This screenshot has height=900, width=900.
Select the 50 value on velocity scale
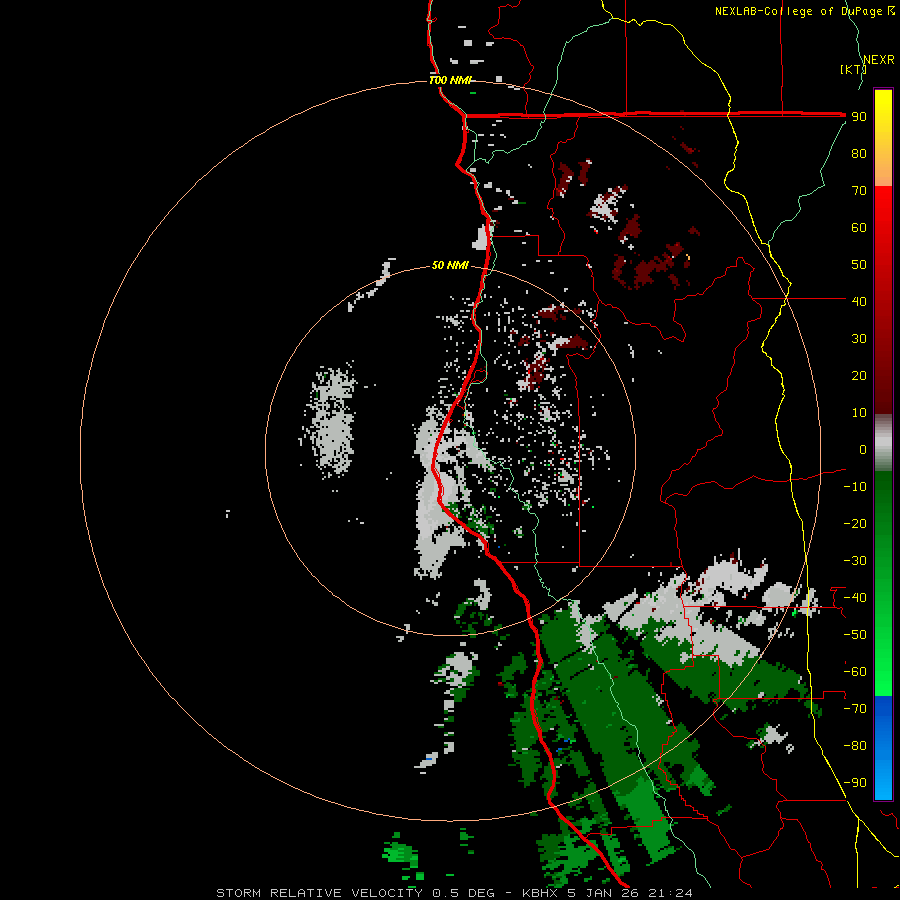pos(859,265)
